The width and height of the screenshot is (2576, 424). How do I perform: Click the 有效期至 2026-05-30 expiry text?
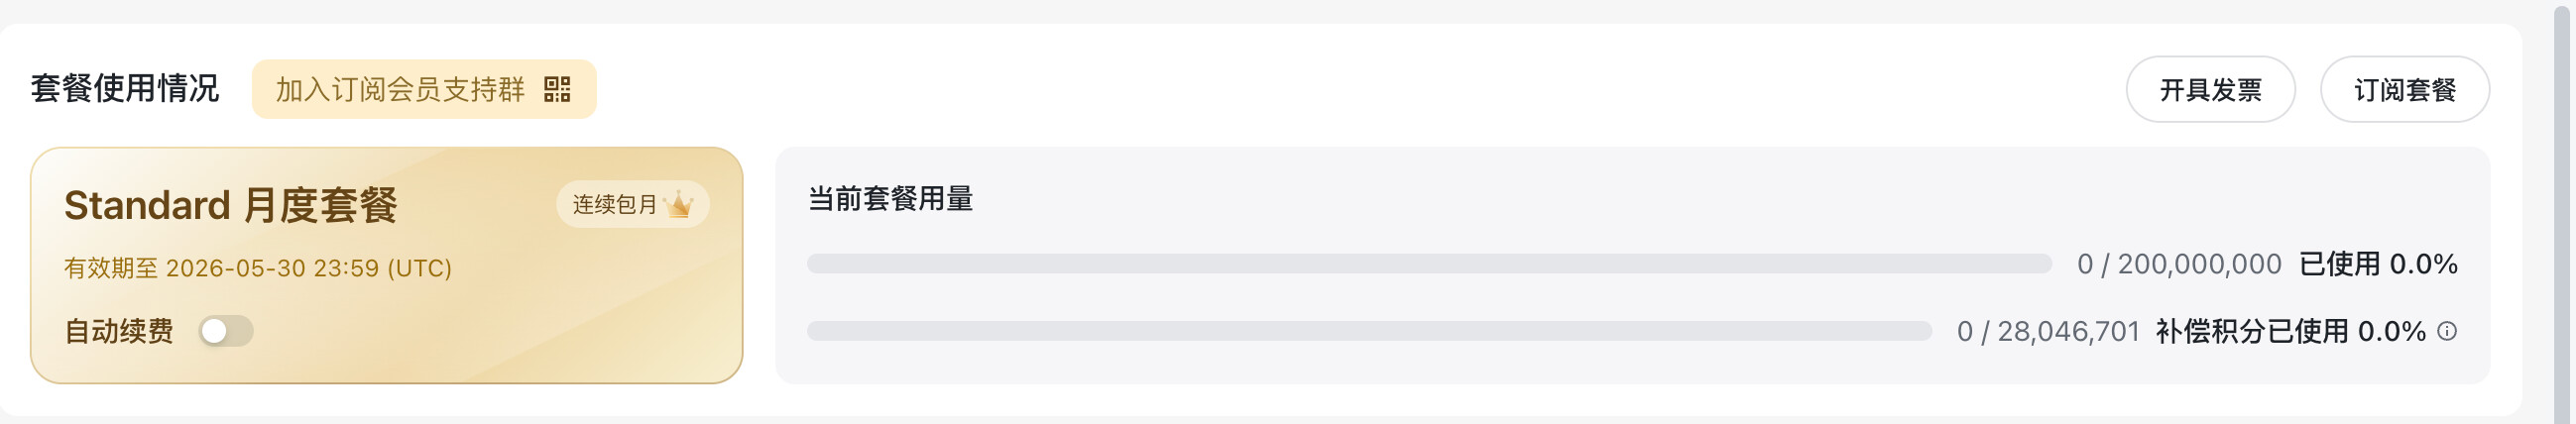coord(258,268)
